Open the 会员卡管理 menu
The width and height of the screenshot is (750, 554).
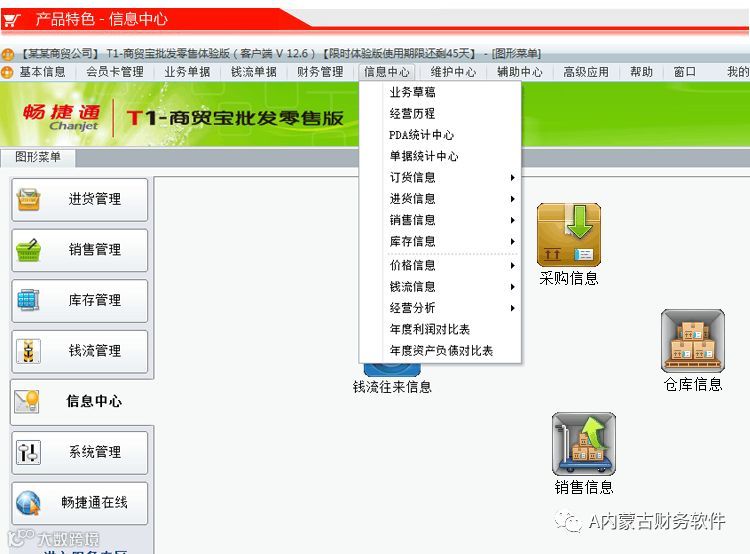[115, 72]
